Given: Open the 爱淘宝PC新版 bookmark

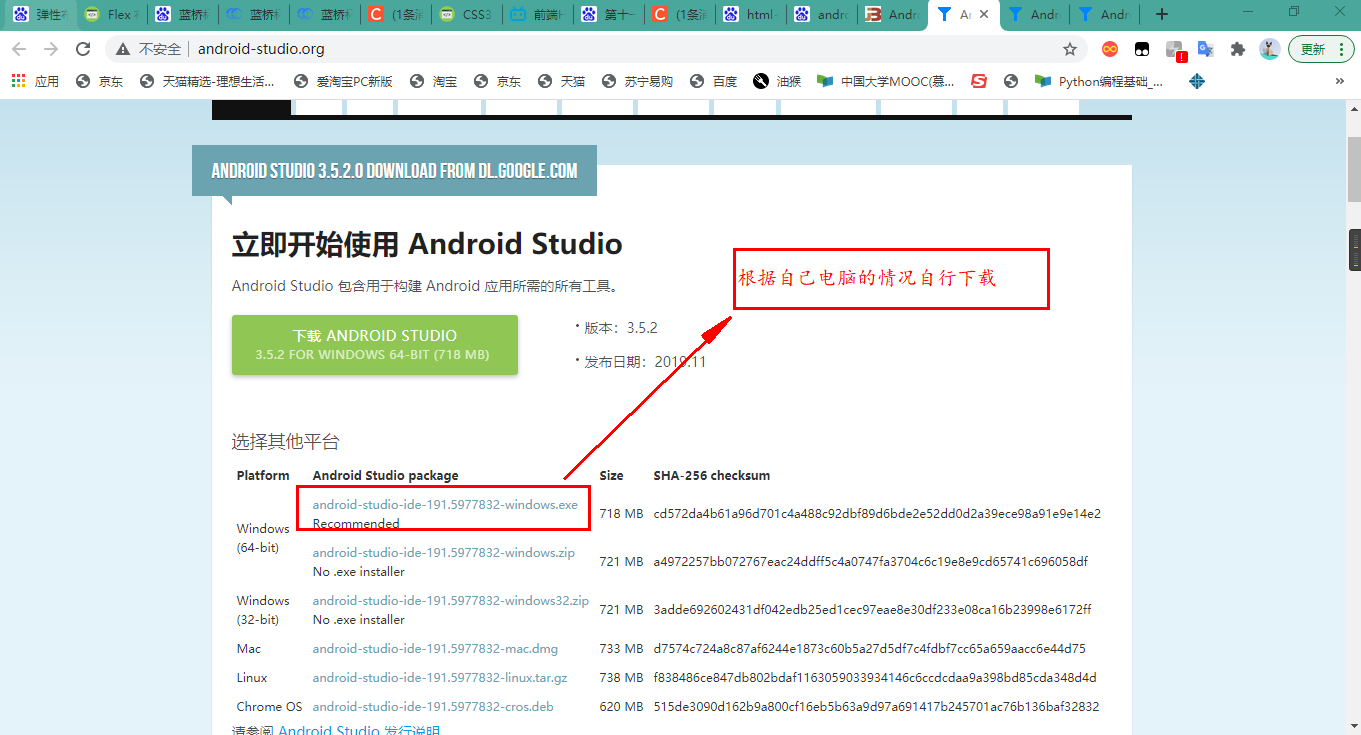Looking at the screenshot, I should (x=342, y=81).
